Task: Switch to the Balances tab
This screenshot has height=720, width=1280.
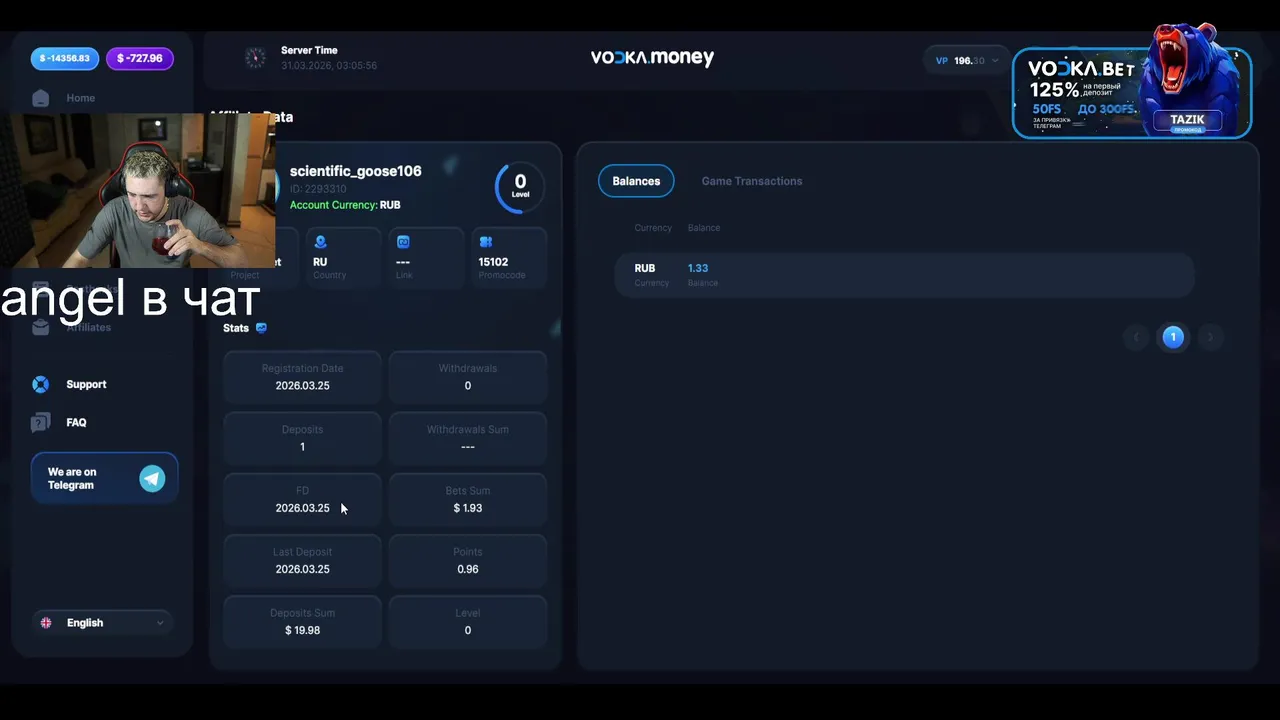Action: click(636, 181)
